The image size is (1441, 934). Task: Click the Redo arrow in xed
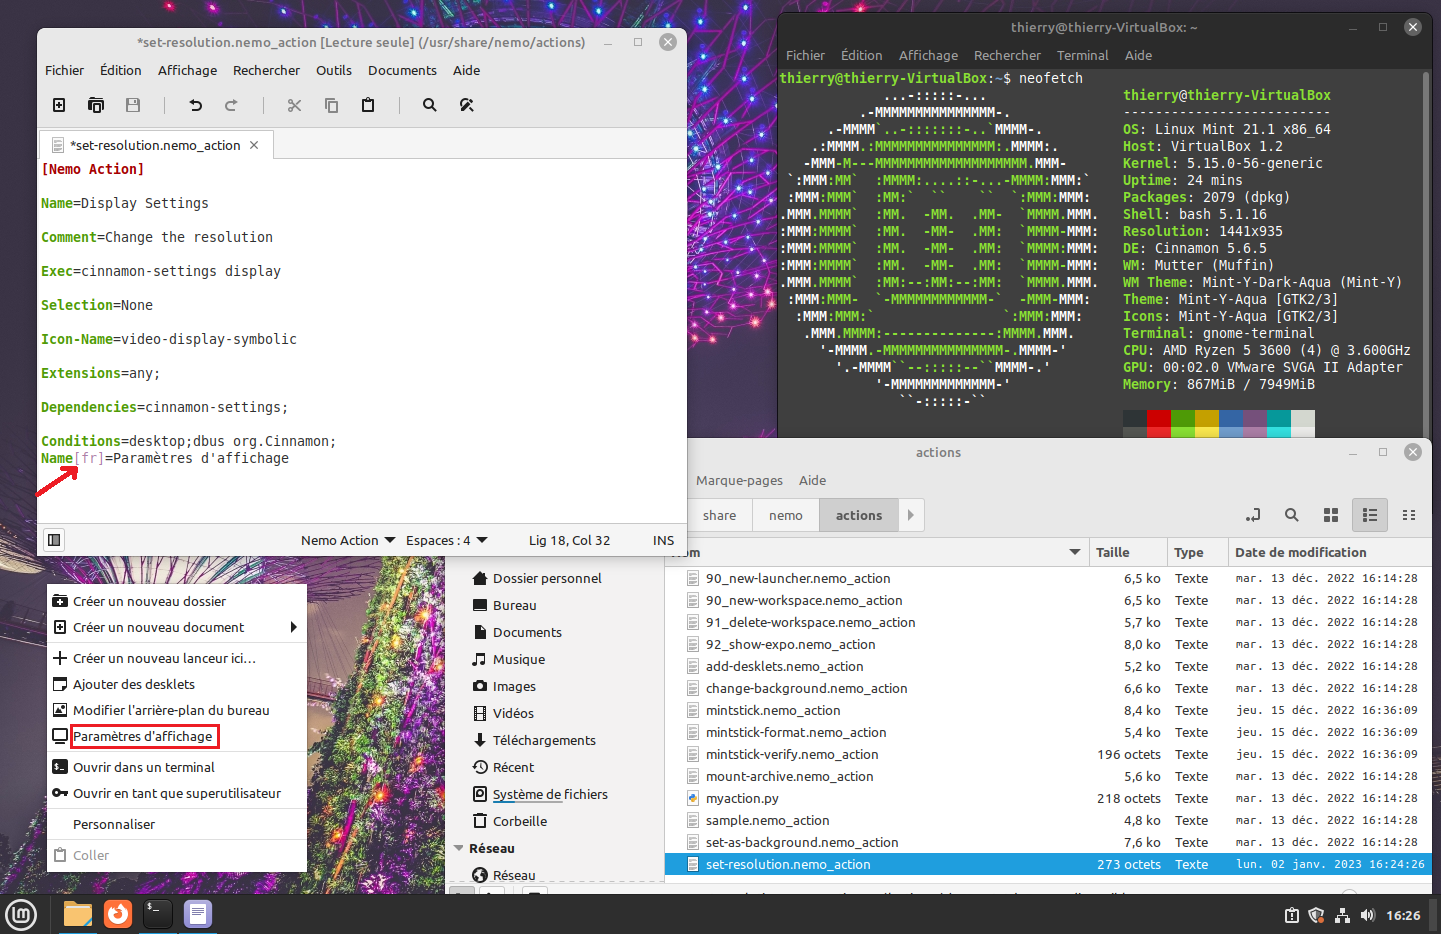pyautogui.click(x=230, y=104)
